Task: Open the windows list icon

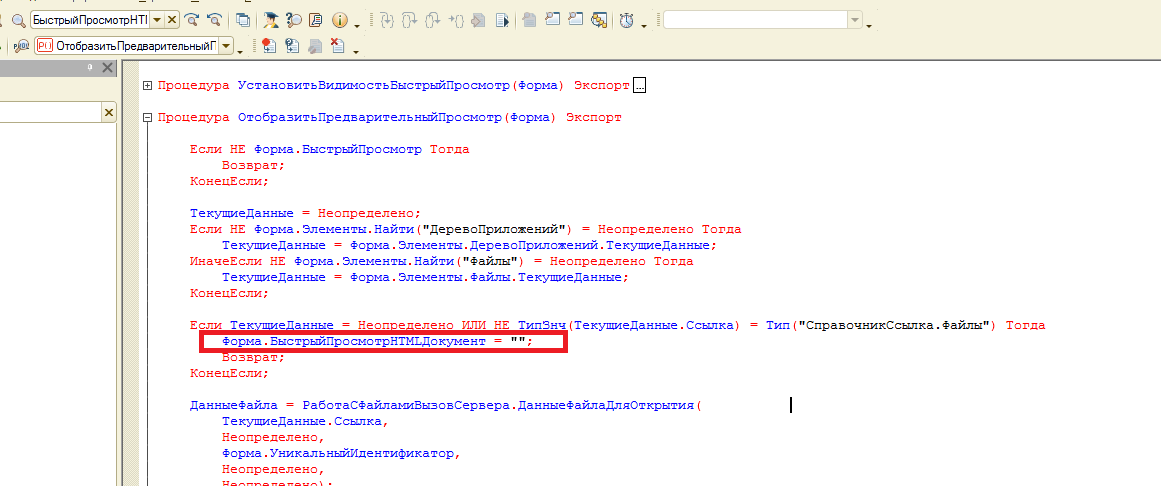Action: tap(242, 20)
